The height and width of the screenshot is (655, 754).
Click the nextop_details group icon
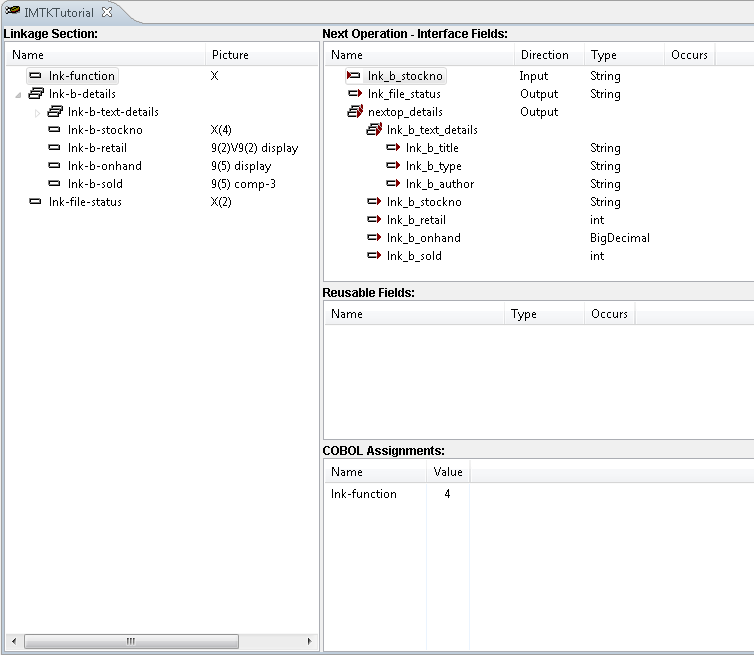click(355, 112)
